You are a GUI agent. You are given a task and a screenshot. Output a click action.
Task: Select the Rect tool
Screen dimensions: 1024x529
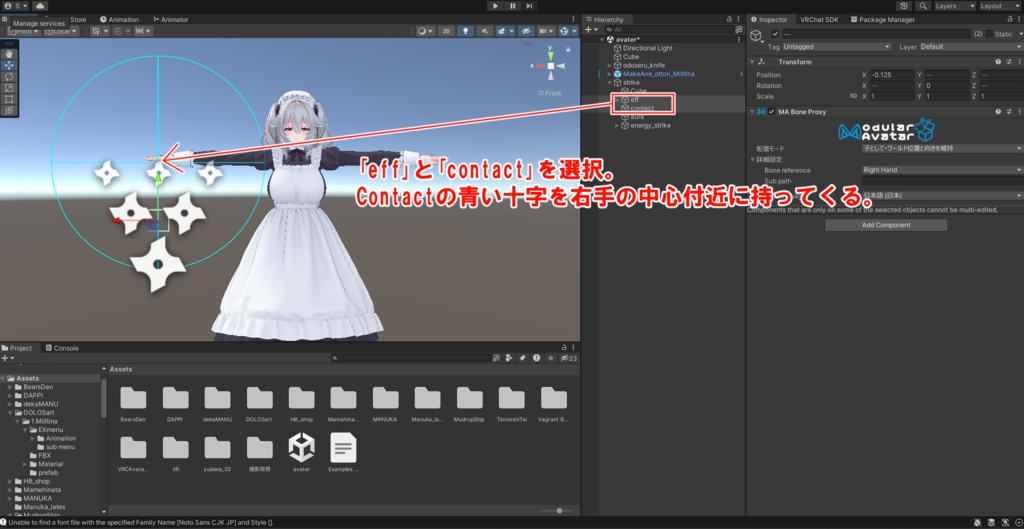point(9,99)
